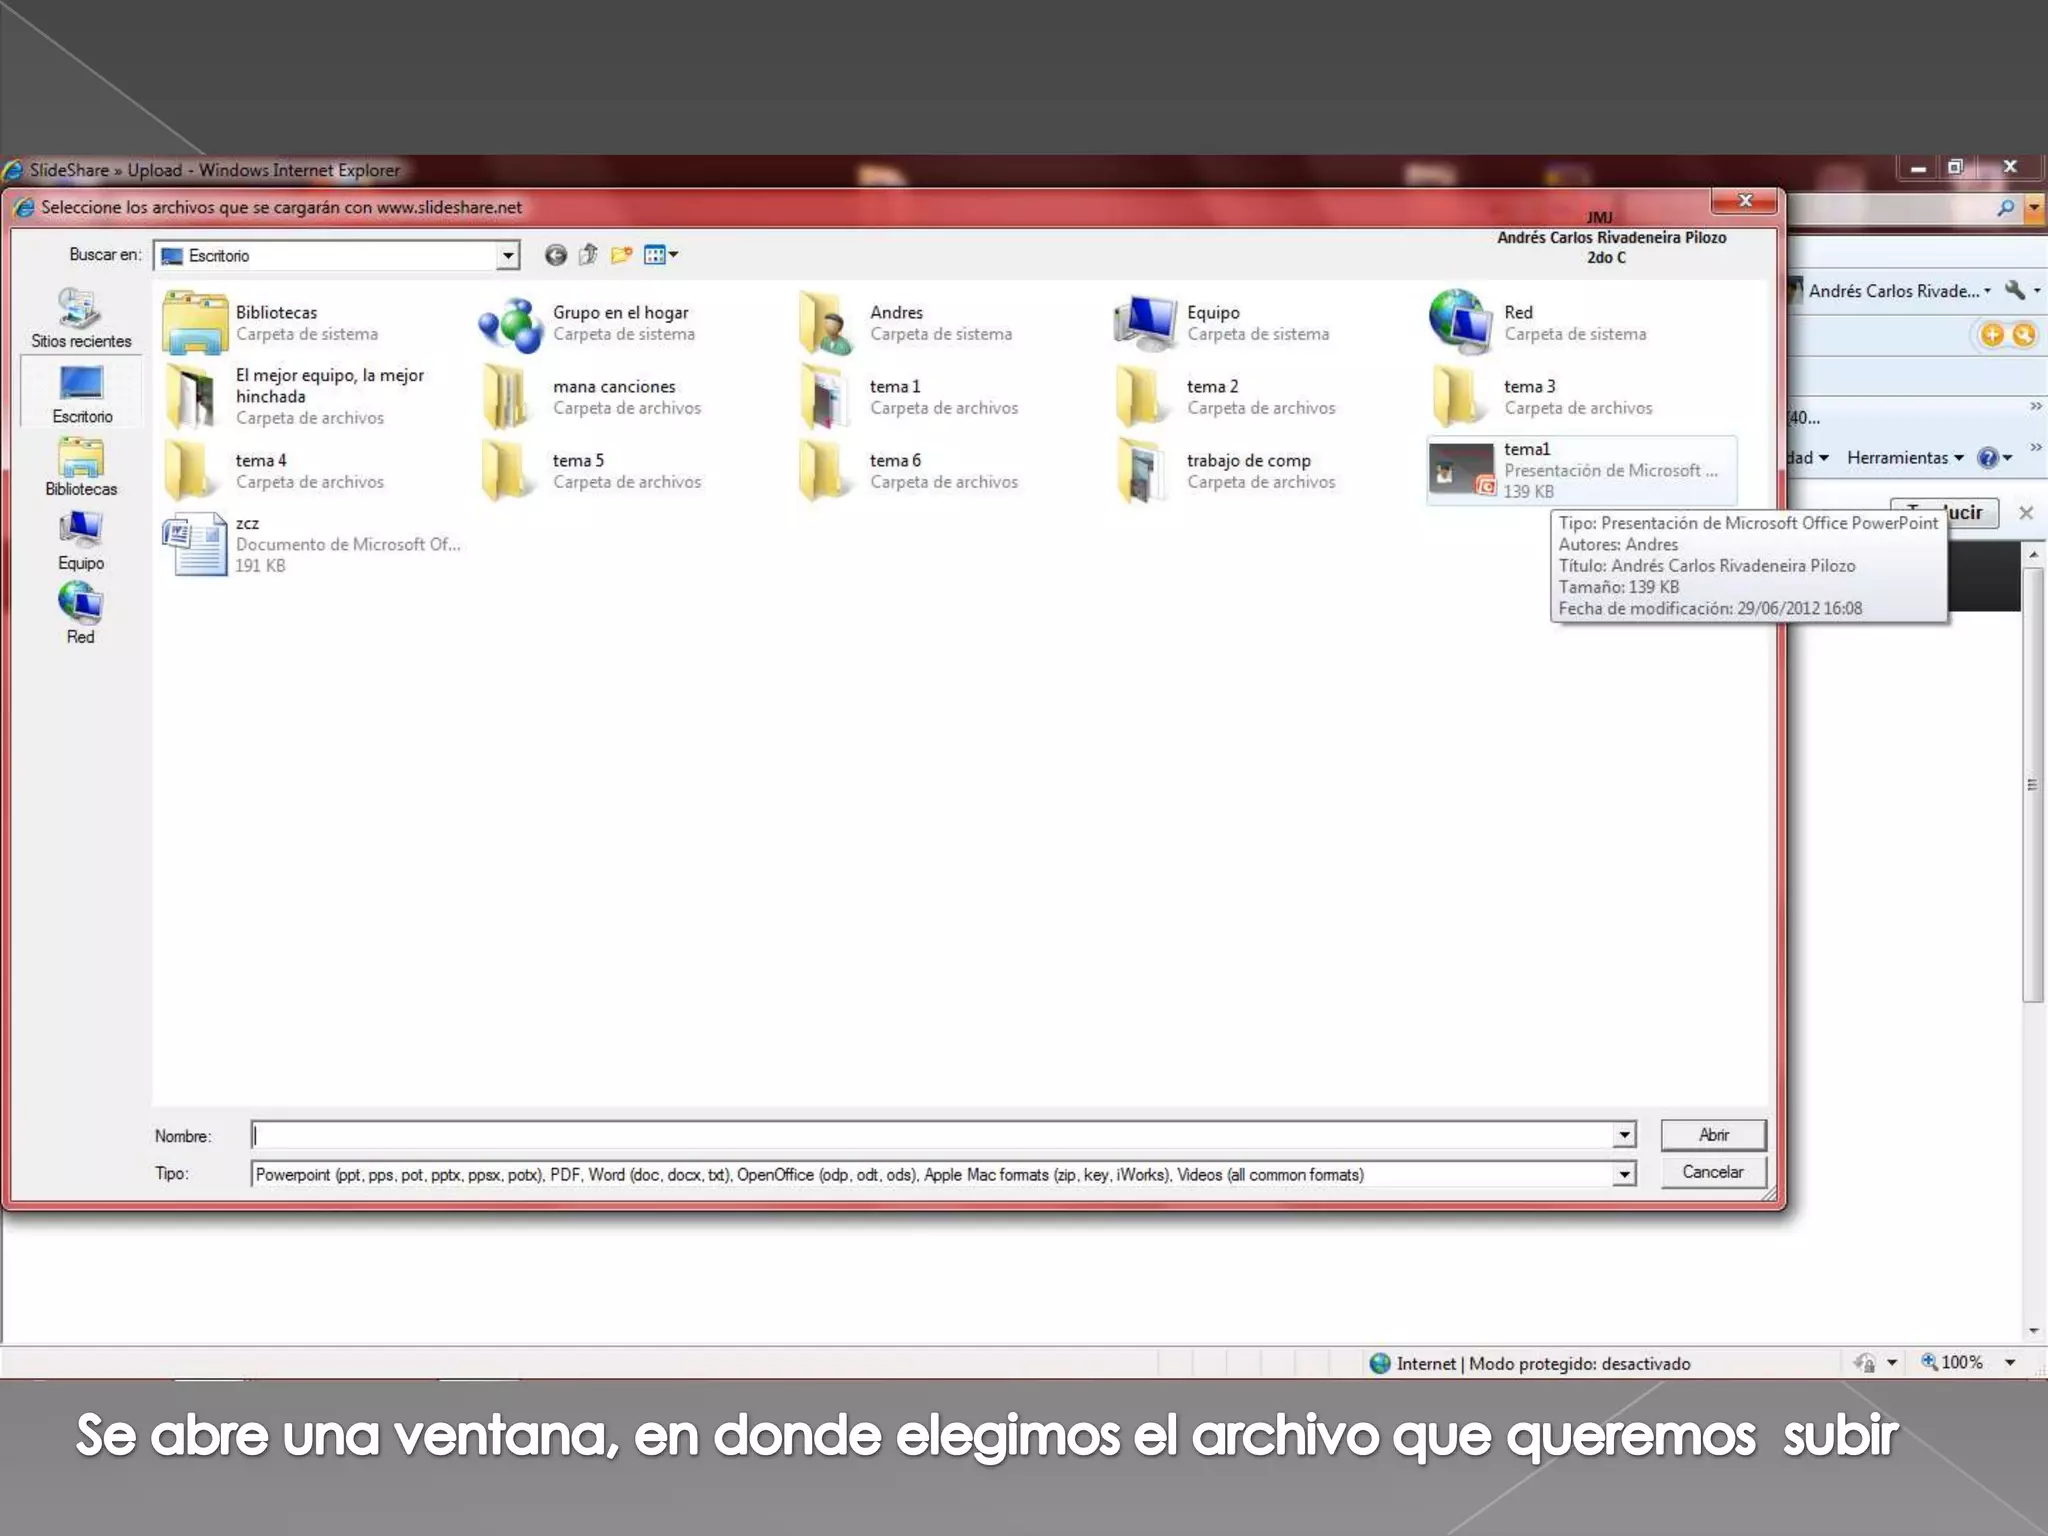Select Red in the places bar
The height and width of the screenshot is (1536, 2048).
(80, 615)
